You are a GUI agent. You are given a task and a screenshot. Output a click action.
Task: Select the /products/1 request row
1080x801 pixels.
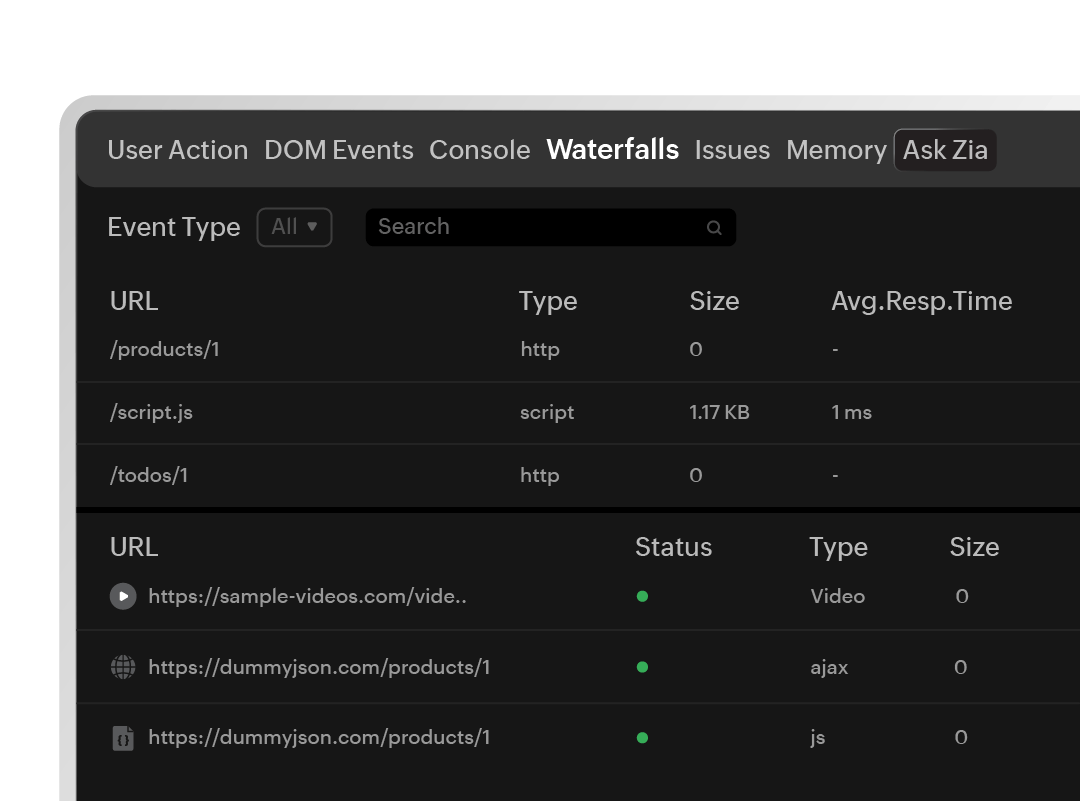tap(164, 349)
